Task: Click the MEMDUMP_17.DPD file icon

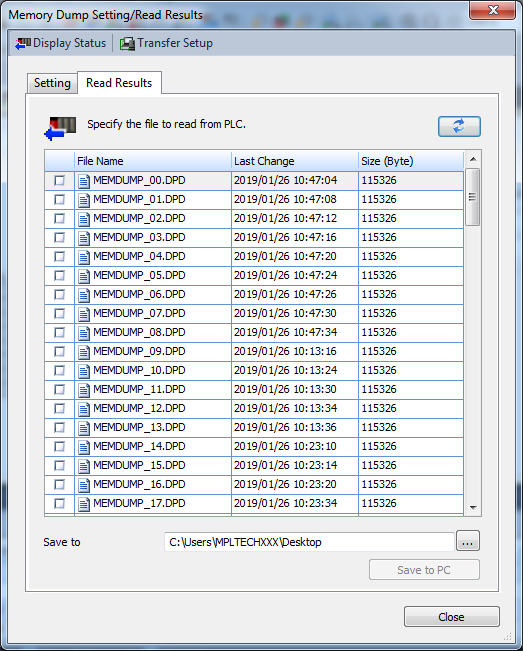Action: (84, 504)
